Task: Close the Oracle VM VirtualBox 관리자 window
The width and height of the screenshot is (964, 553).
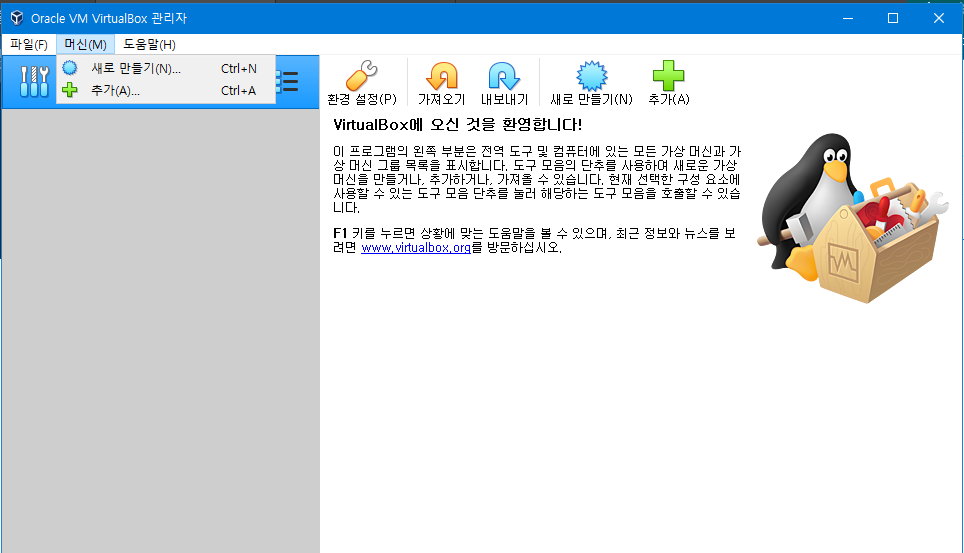Action: pyautogui.click(x=939, y=18)
